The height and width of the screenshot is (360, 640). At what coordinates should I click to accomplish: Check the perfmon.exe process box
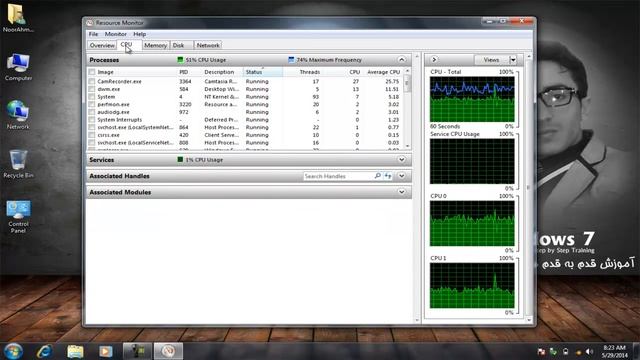click(x=92, y=104)
